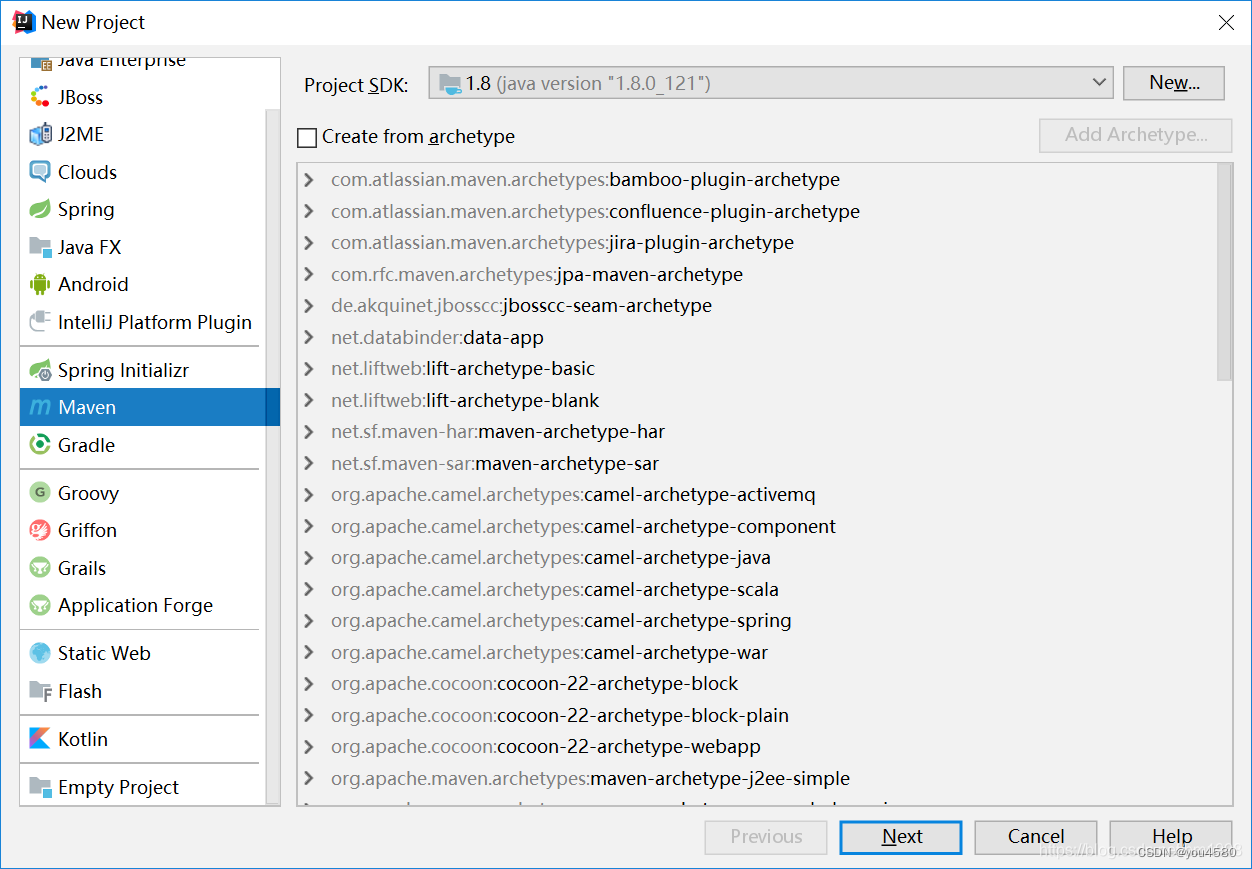Choose the Spring leaf icon

[40, 209]
